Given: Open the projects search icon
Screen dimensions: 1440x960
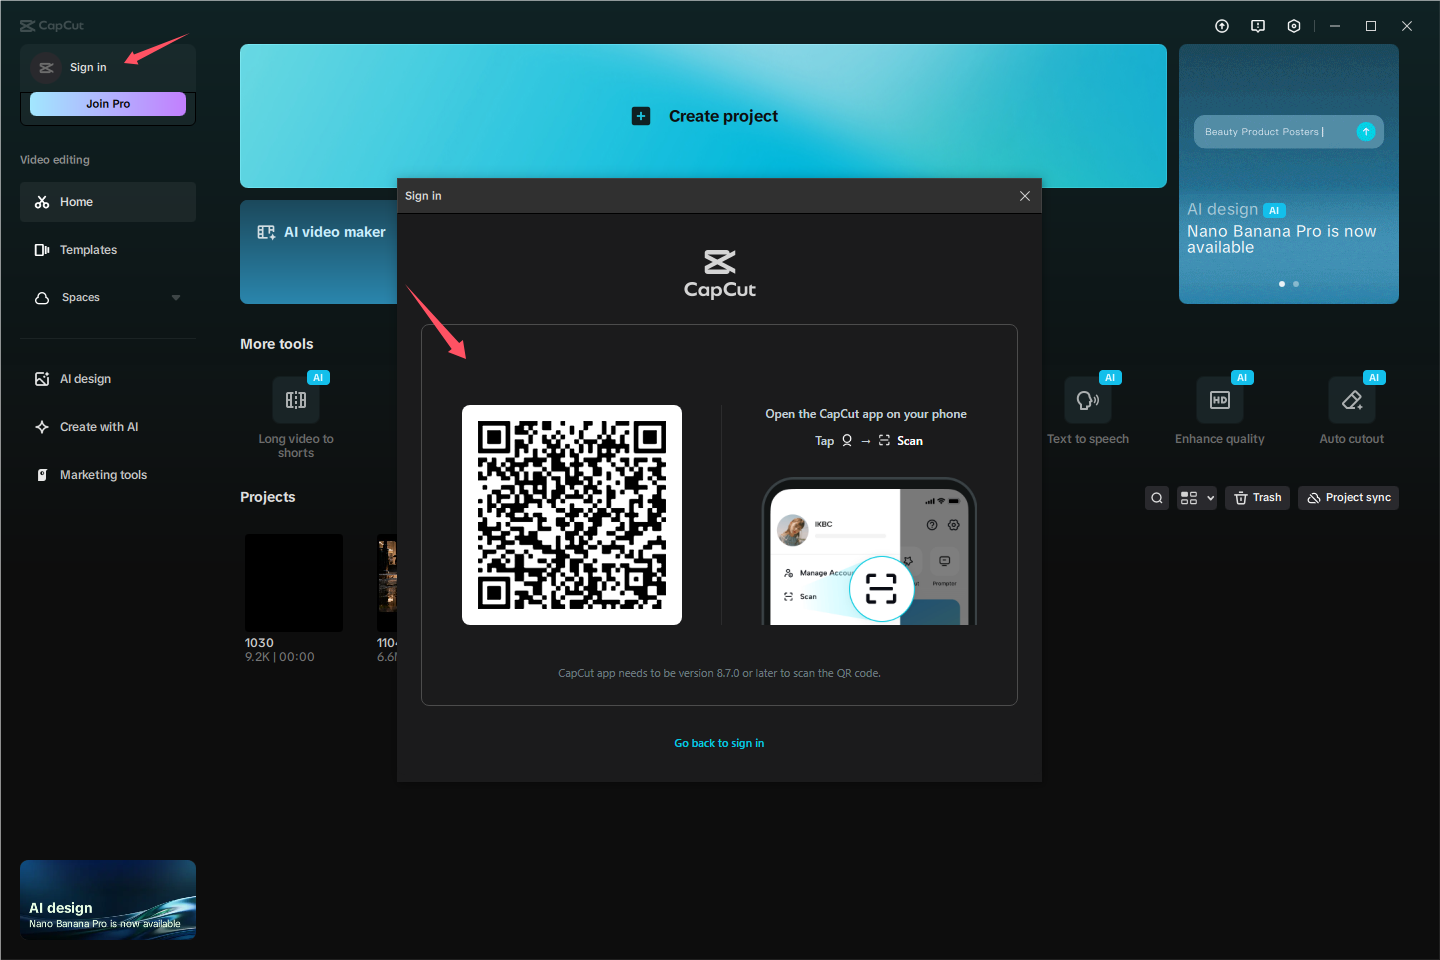Looking at the screenshot, I should [x=1157, y=497].
